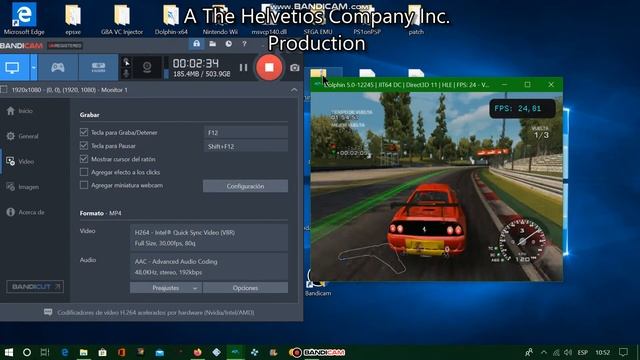The image size is (640, 360).
Task: Open the Bandicut link button
Action: pos(35,287)
